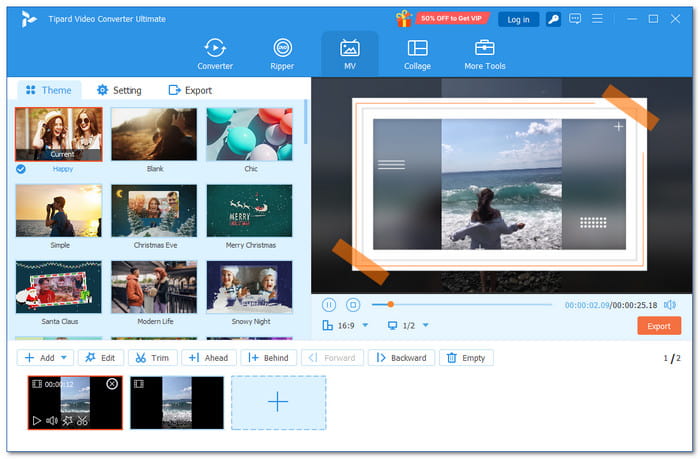Click the monitor icon beside 1/2
Viewport: 700px width, 459px height.
pyautogui.click(x=392, y=325)
